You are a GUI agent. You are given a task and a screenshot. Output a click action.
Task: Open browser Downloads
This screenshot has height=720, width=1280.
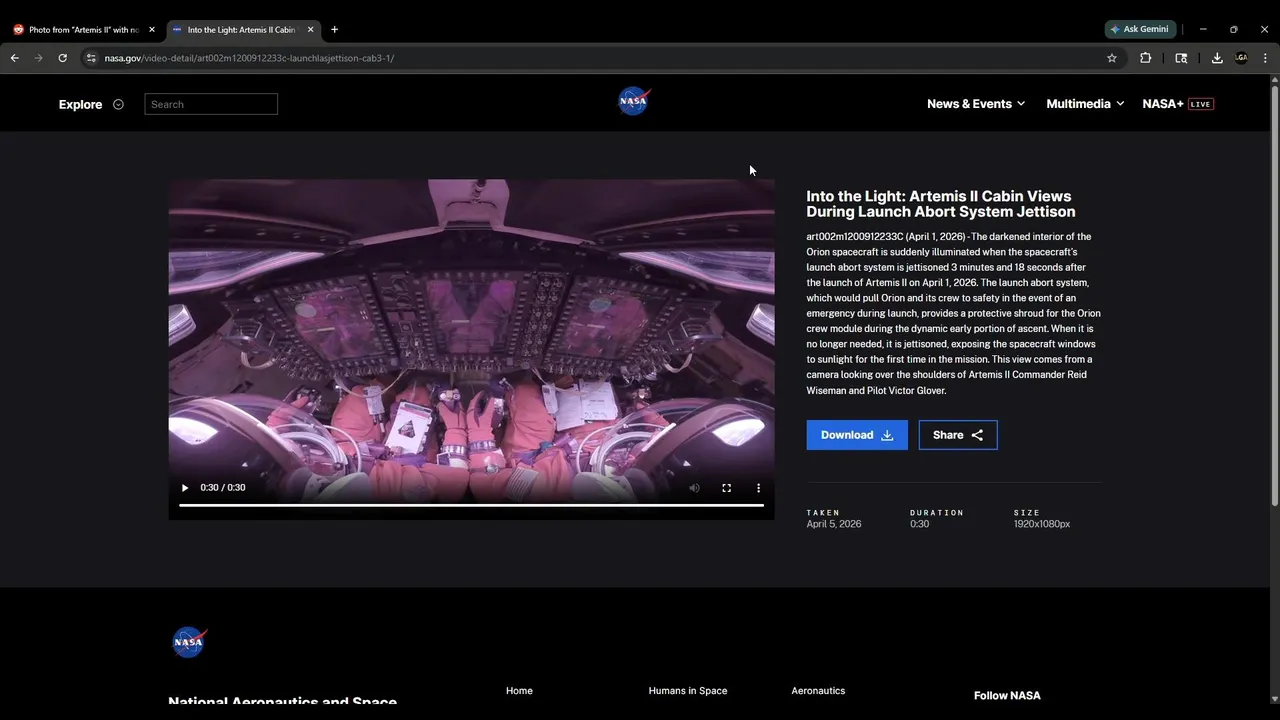(x=1217, y=58)
